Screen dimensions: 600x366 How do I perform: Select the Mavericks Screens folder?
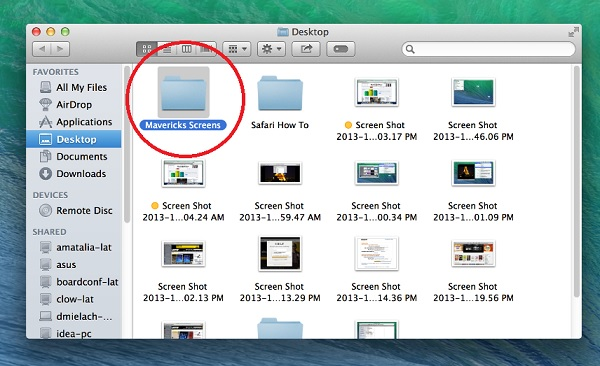183,99
